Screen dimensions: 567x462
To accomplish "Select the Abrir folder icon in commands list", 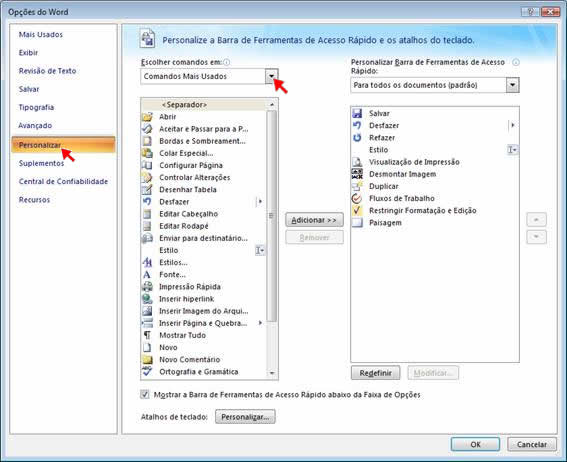I will pos(147,117).
